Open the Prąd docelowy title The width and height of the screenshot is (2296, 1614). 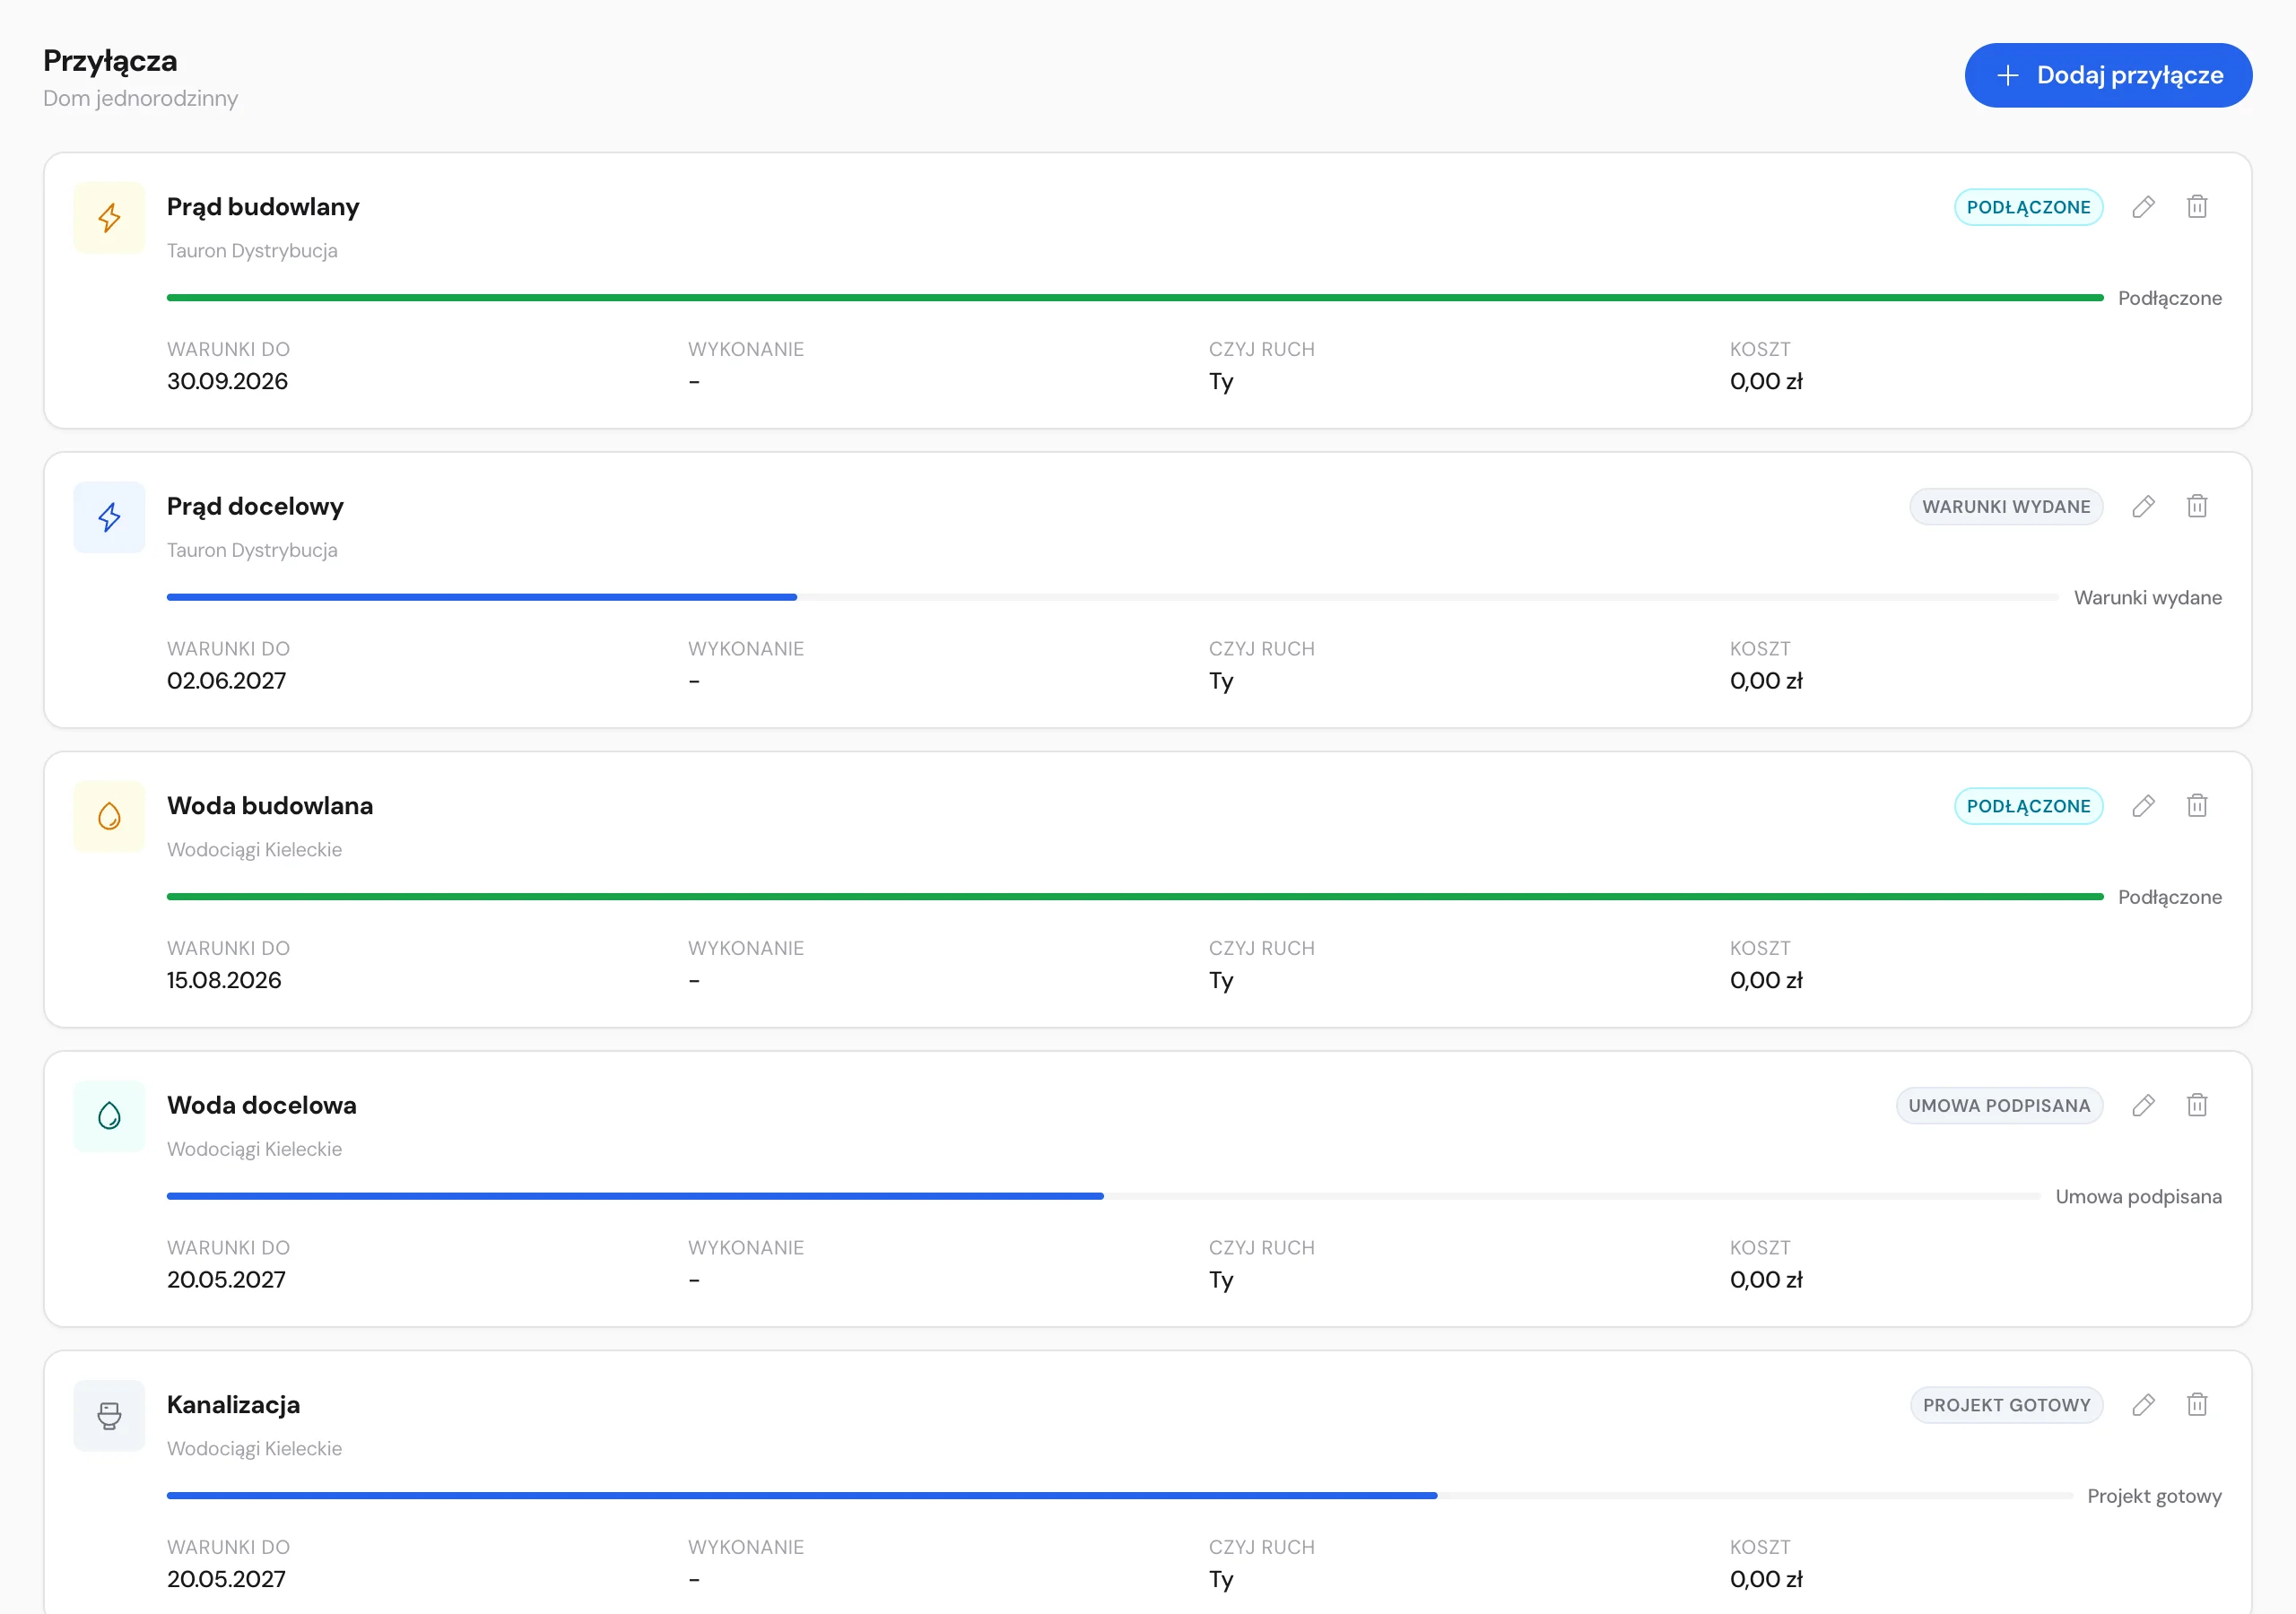(255, 506)
